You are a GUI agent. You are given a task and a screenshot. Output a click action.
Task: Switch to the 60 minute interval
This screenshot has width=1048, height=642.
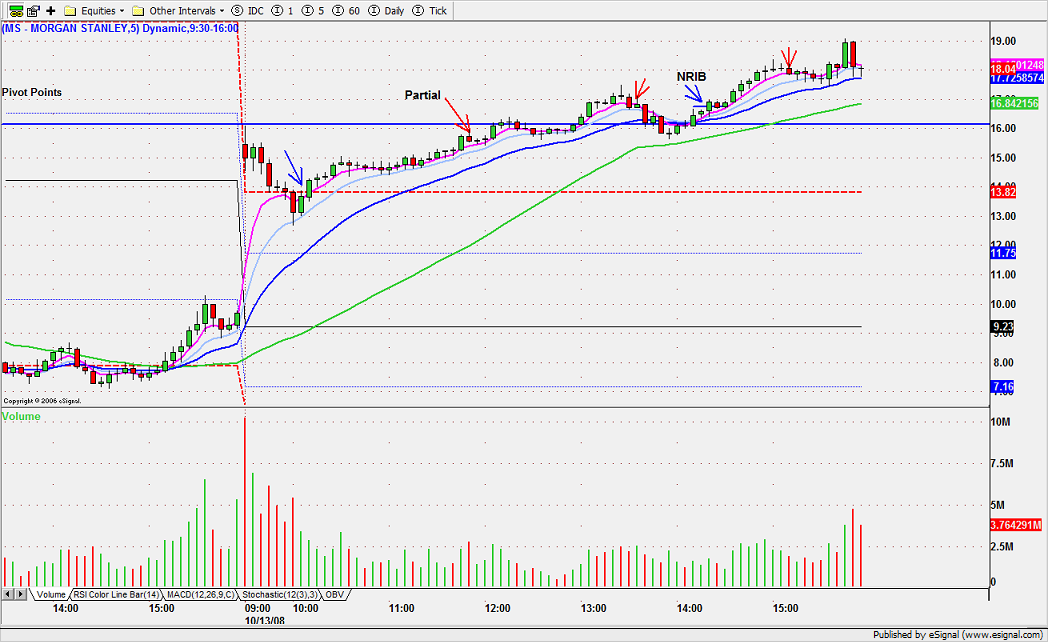point(345,11)
